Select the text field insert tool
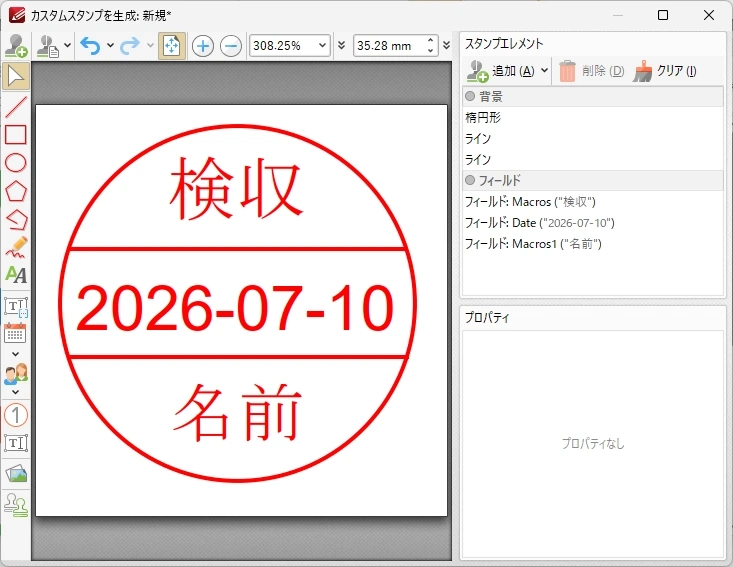 point(16,307)
